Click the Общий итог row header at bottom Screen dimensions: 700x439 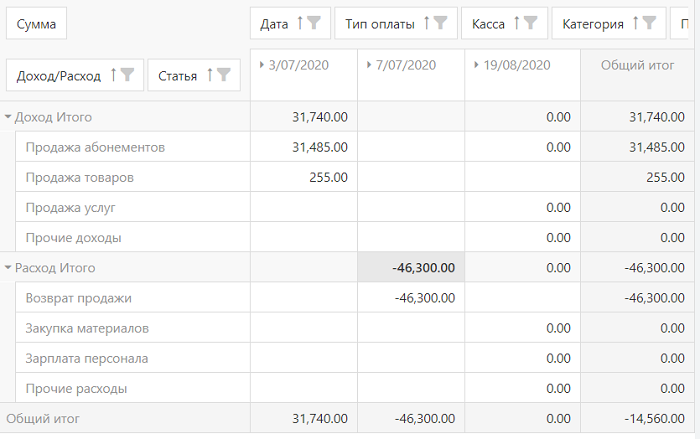pyautogui.click(x=125, y=418)
